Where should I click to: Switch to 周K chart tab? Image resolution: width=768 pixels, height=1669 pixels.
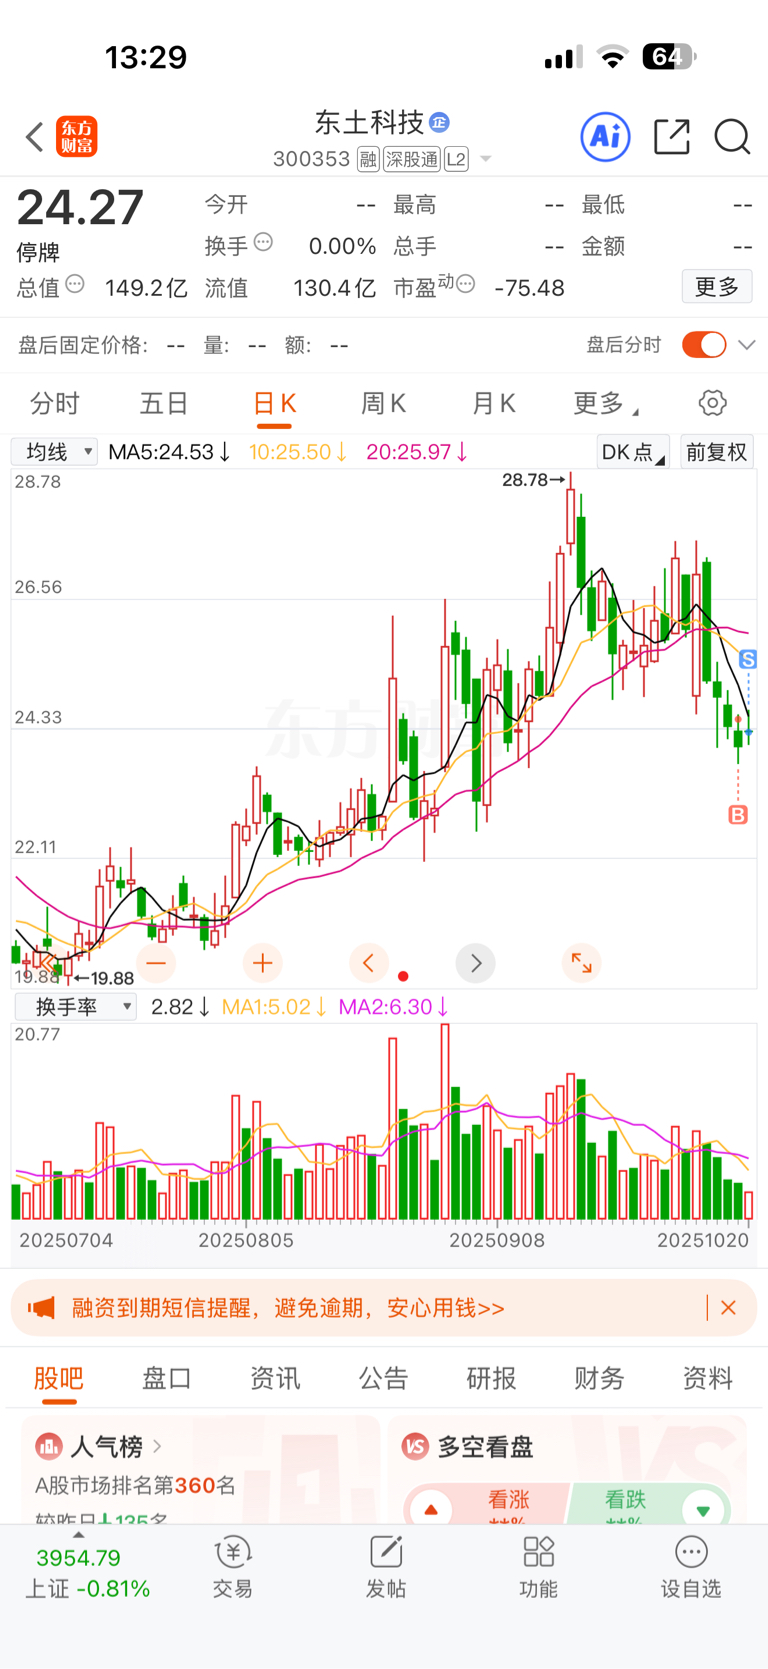383,404
